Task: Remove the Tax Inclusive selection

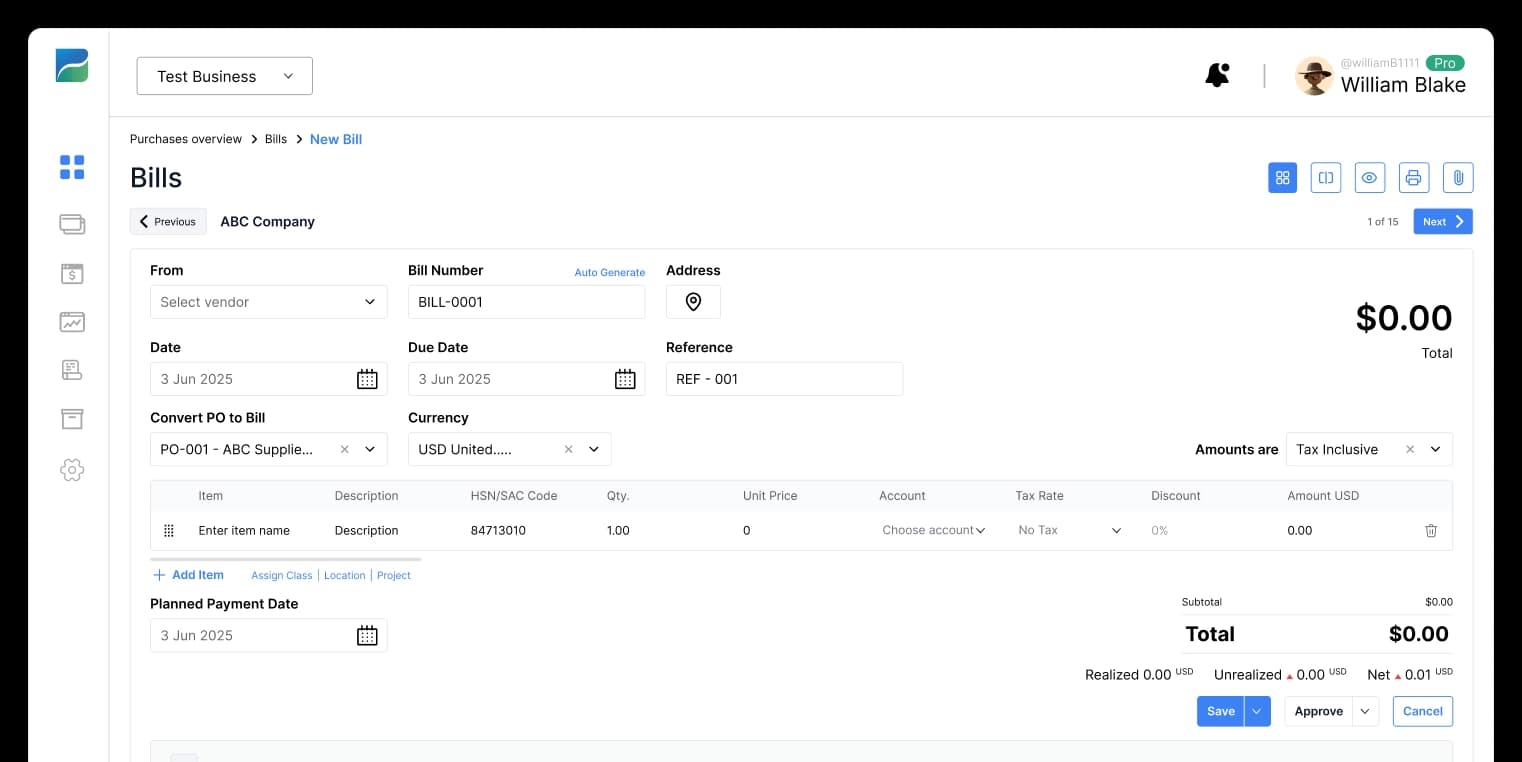Action: [x=1409, y=449]
